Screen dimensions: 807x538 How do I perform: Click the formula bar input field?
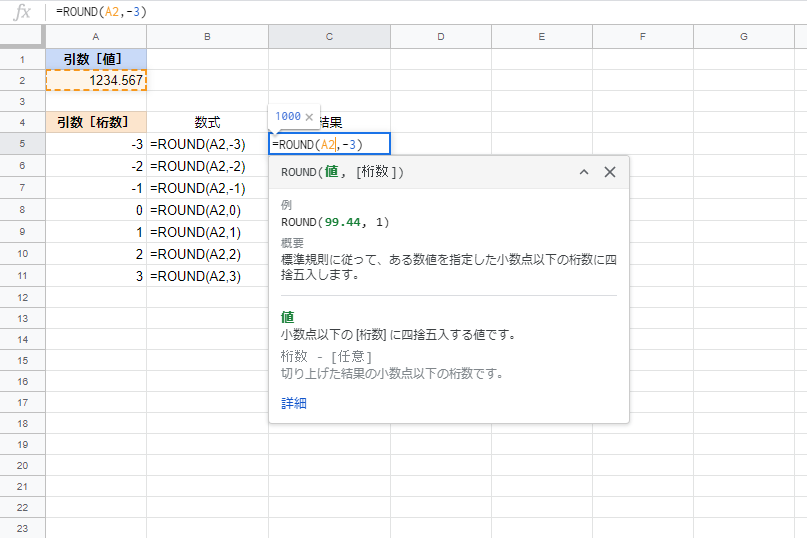click(427, 12)
